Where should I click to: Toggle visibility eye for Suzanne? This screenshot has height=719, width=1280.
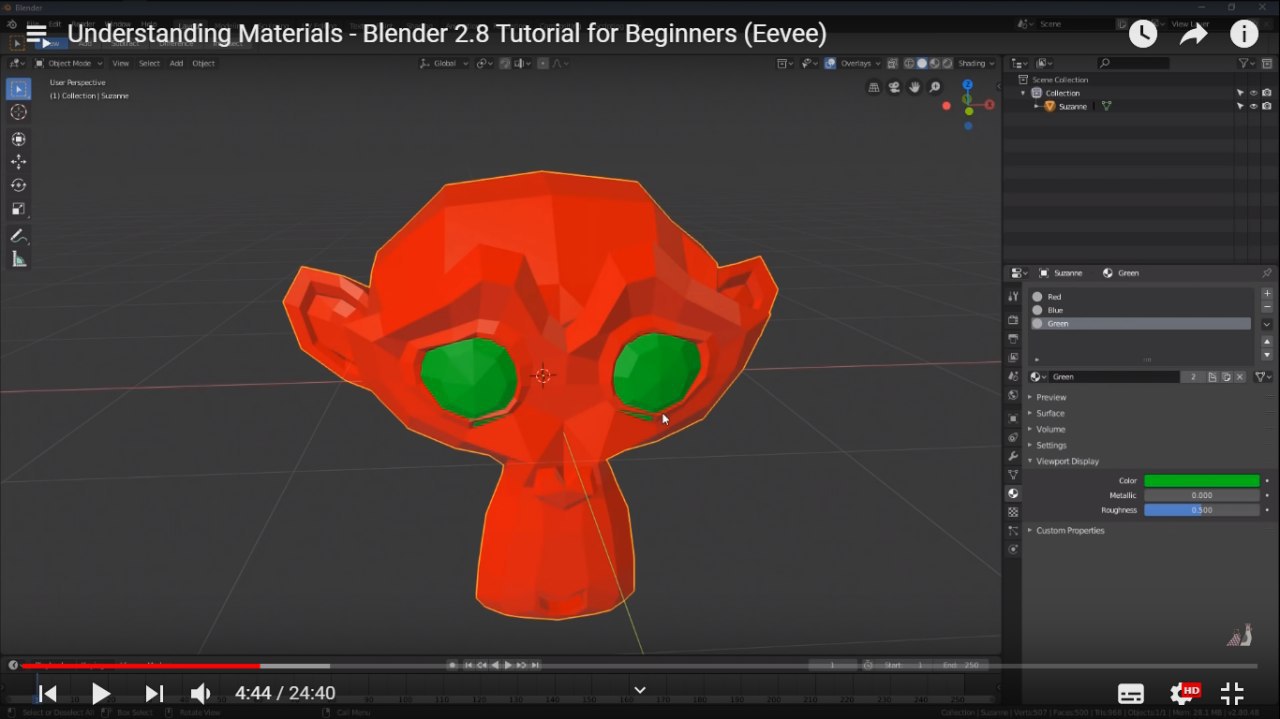pos(1253,106)
